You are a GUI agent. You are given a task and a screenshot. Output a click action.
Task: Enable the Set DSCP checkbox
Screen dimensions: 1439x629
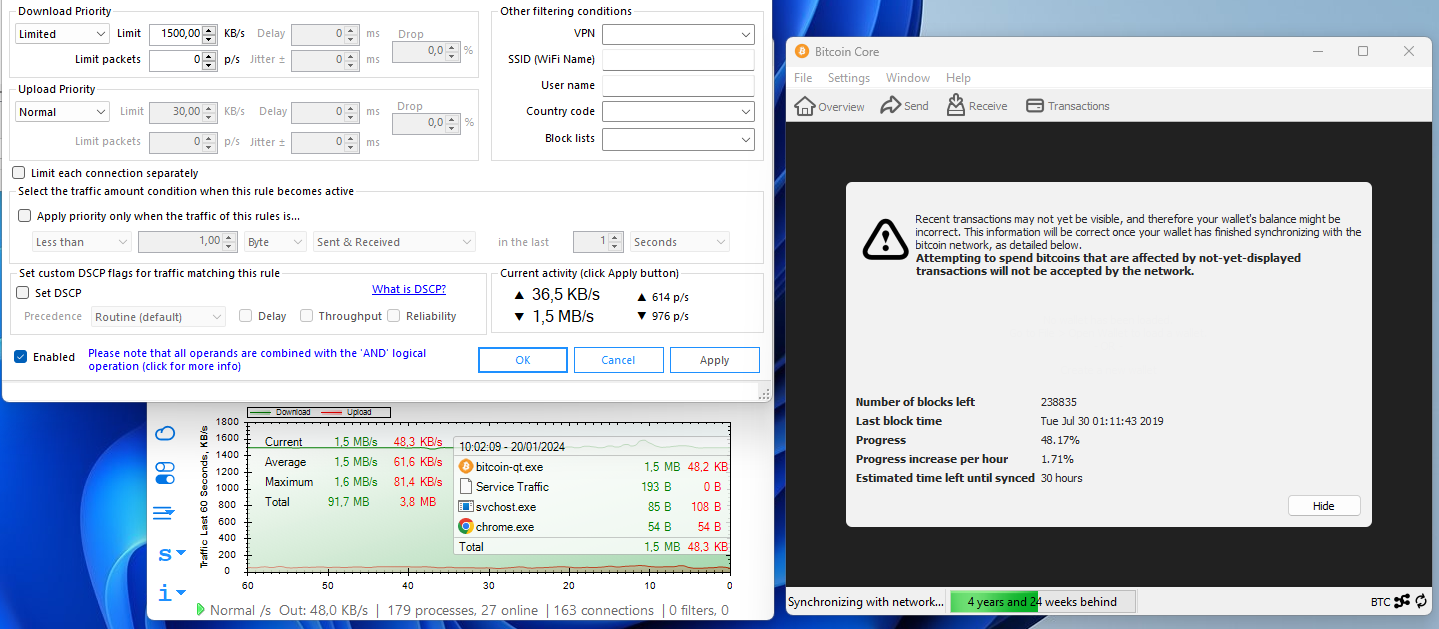pos(23,293)
